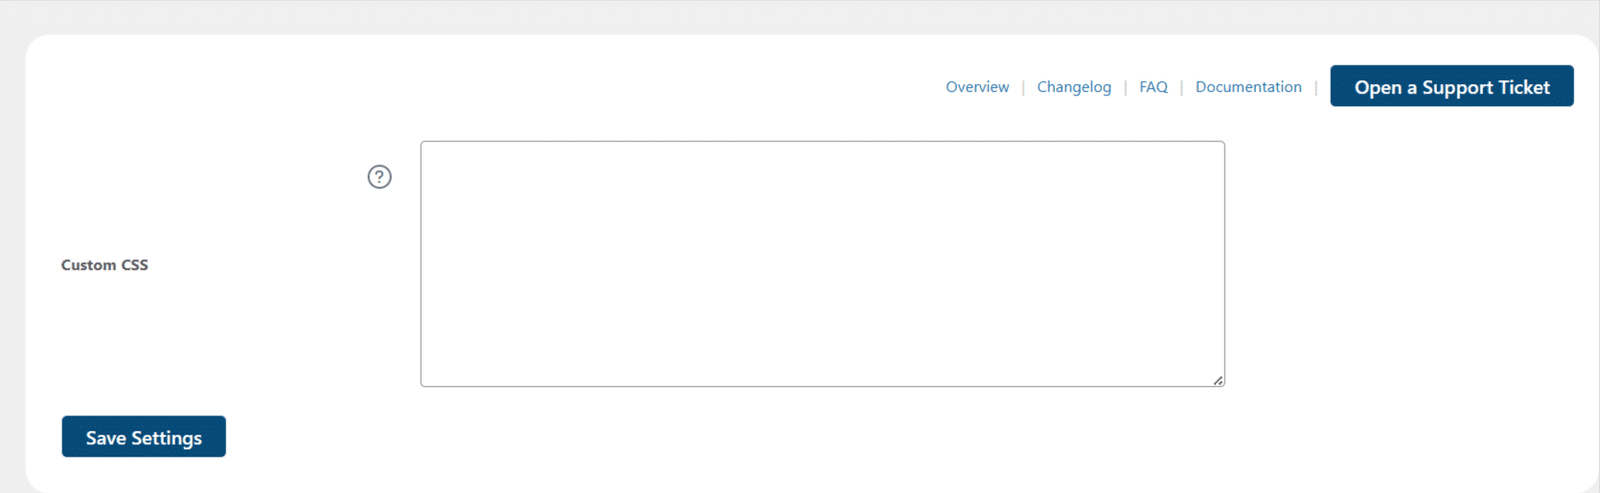Open the Overview link
The height and width of the screenshot is (493, 1600).
pos(977,87)
